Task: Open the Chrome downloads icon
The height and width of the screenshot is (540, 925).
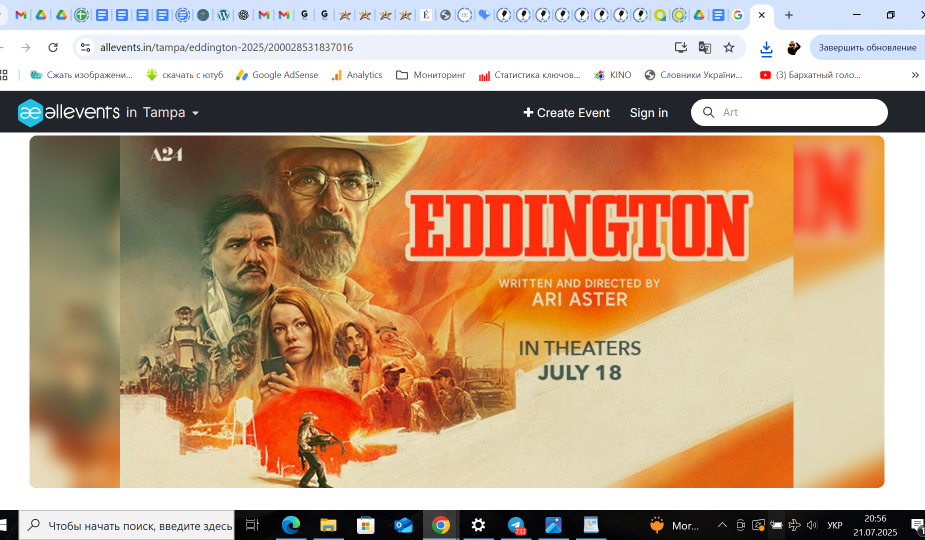Action: (766, 48)
